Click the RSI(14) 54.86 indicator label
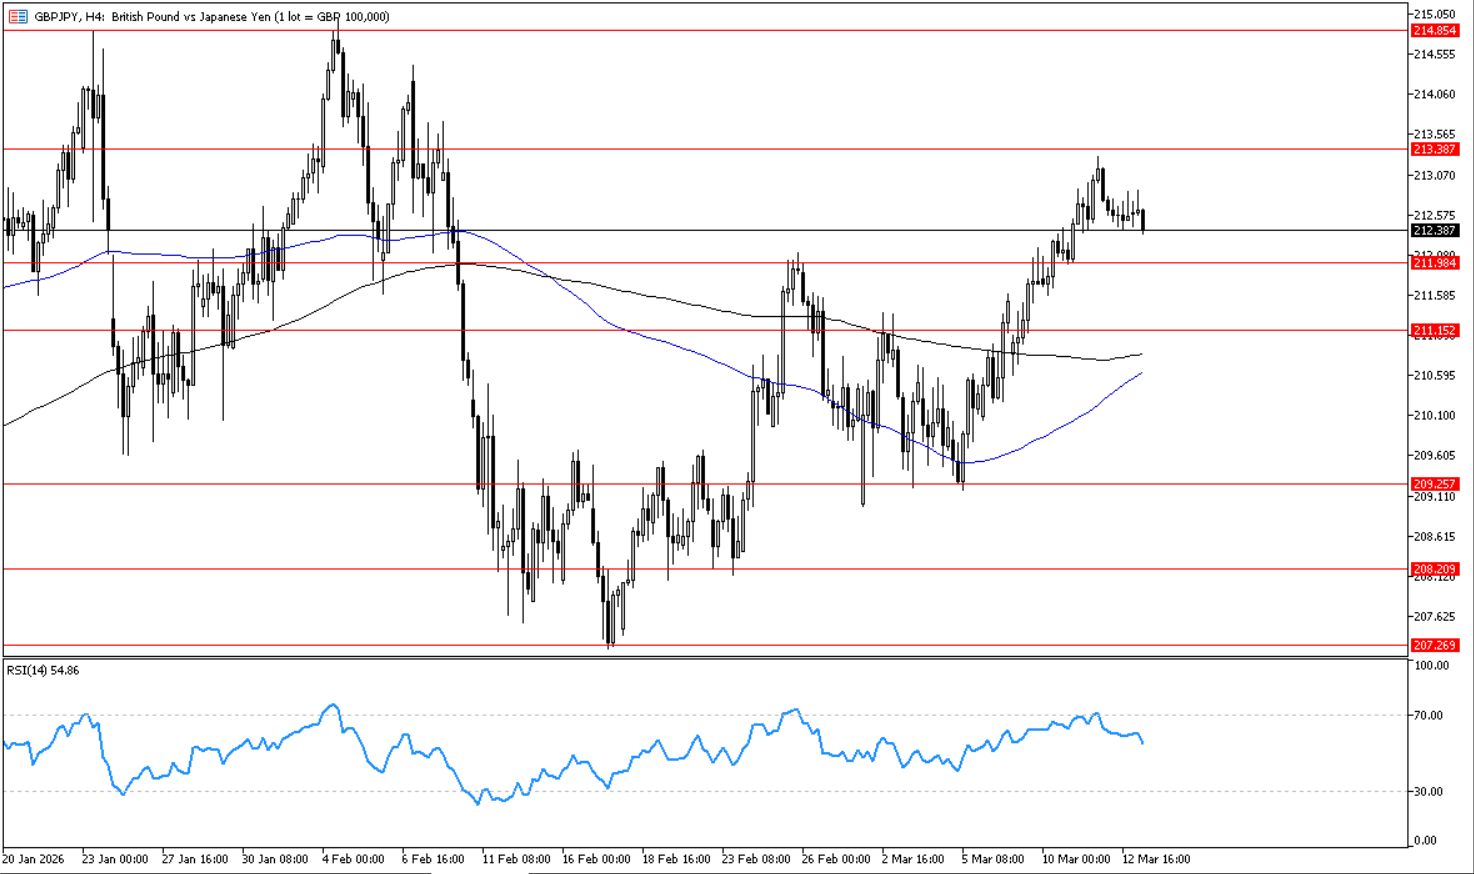 coord(43,670)
